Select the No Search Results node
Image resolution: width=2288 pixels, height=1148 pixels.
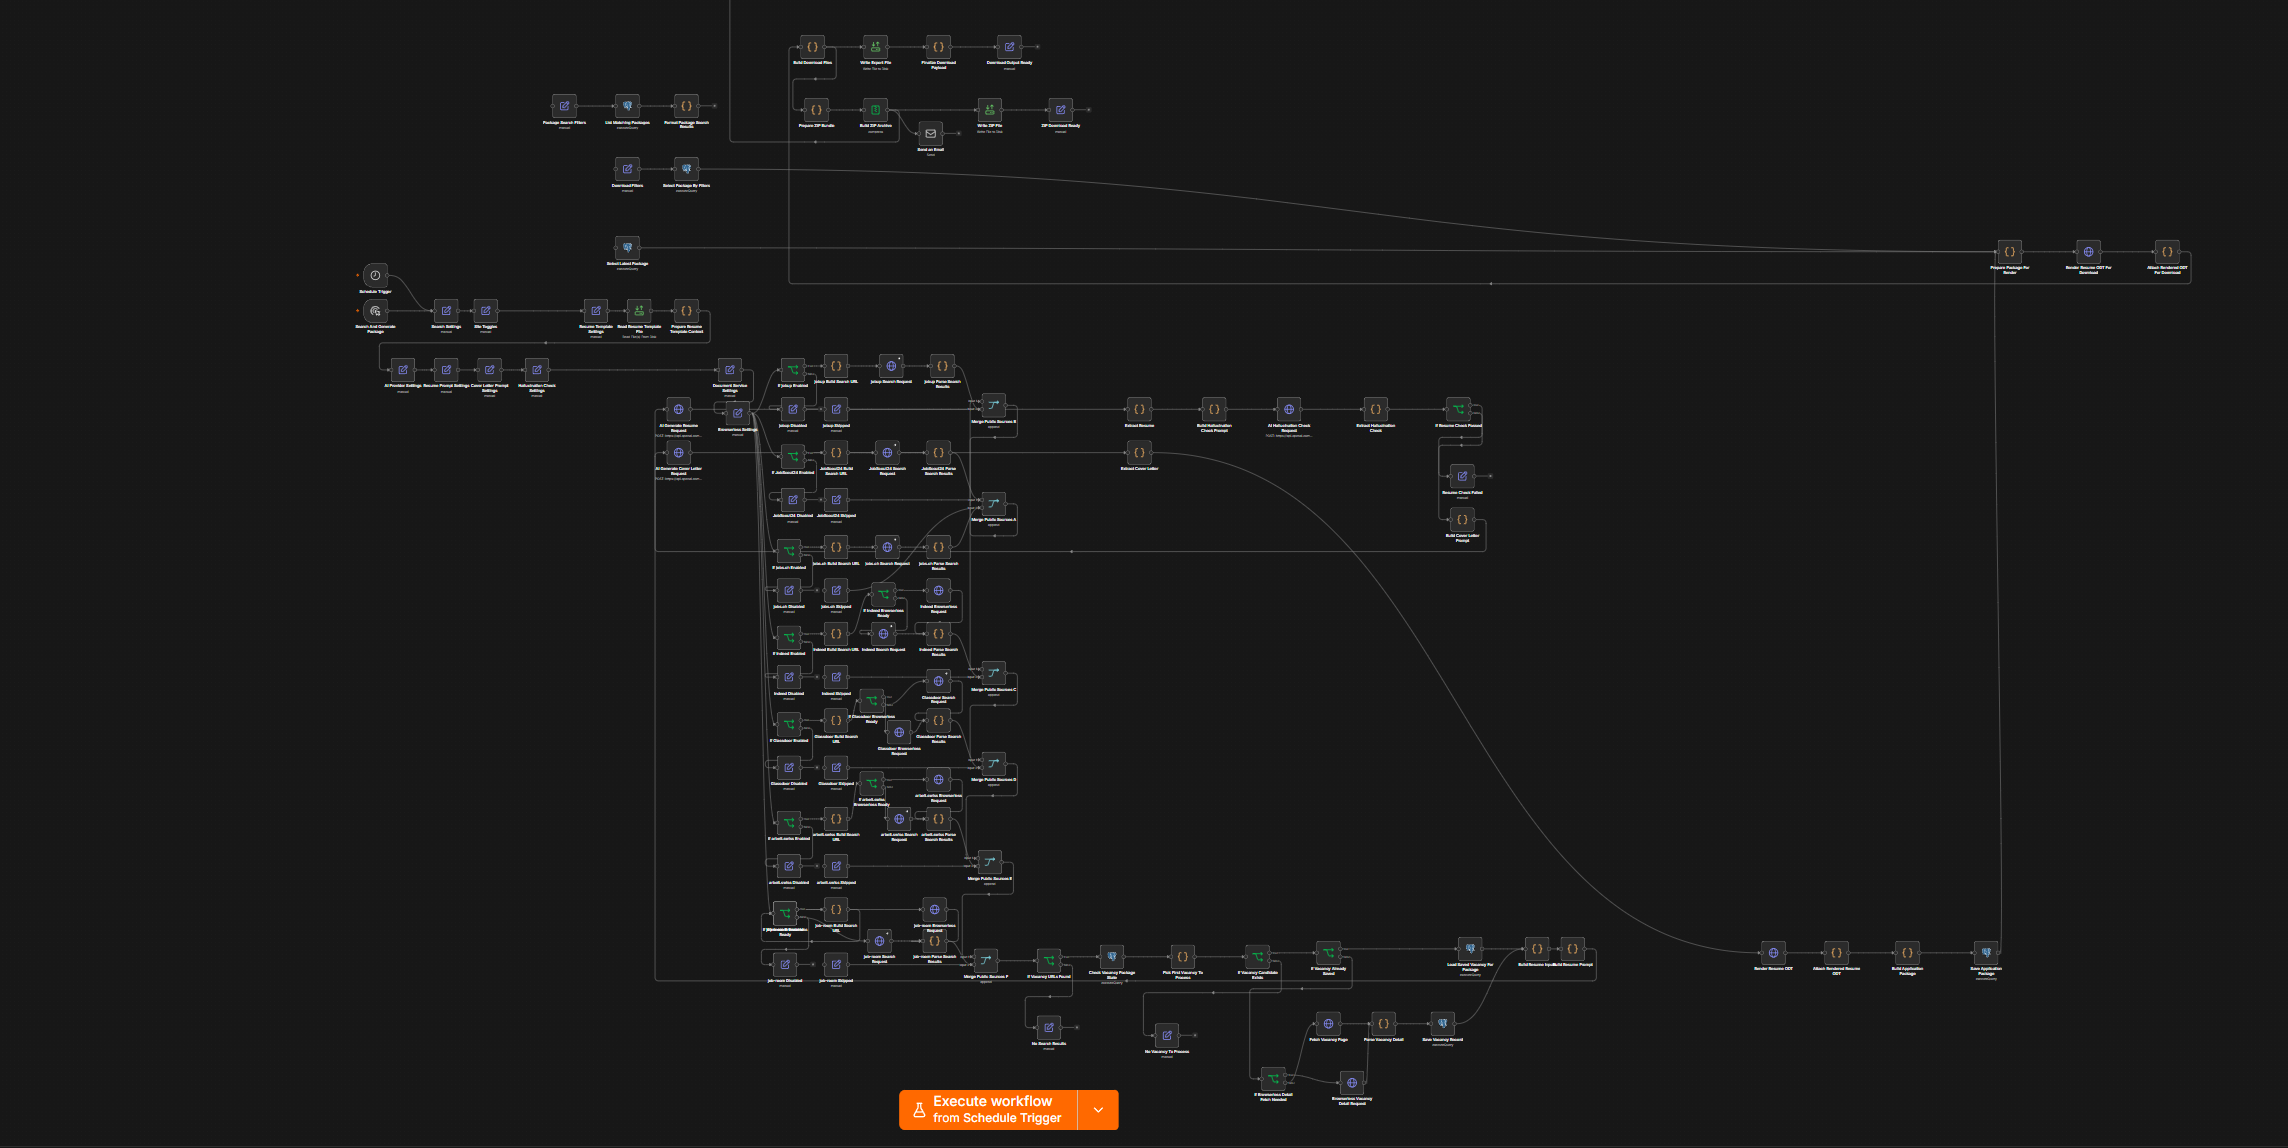coord(1048,1027)
